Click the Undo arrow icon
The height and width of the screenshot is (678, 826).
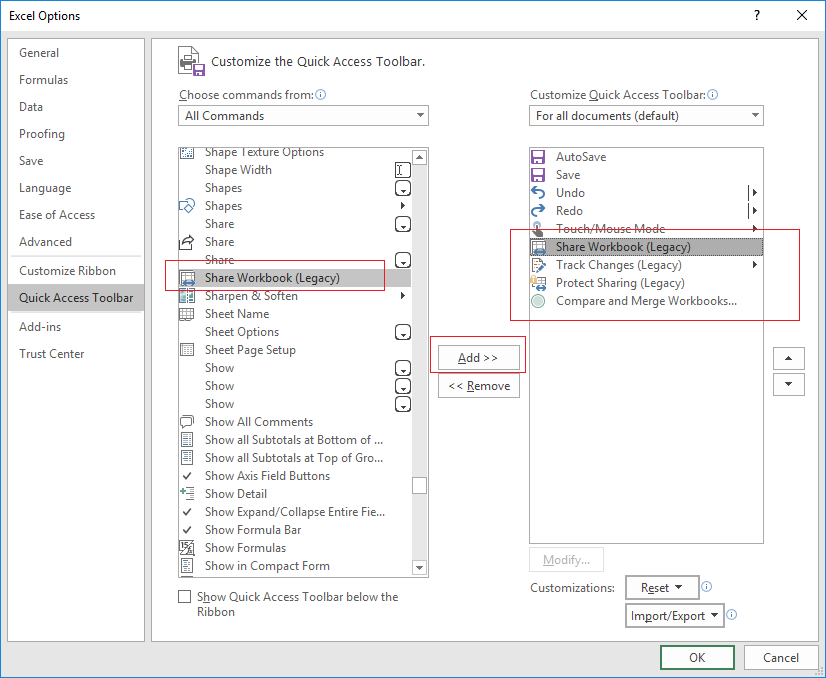(x=538, y=193)
